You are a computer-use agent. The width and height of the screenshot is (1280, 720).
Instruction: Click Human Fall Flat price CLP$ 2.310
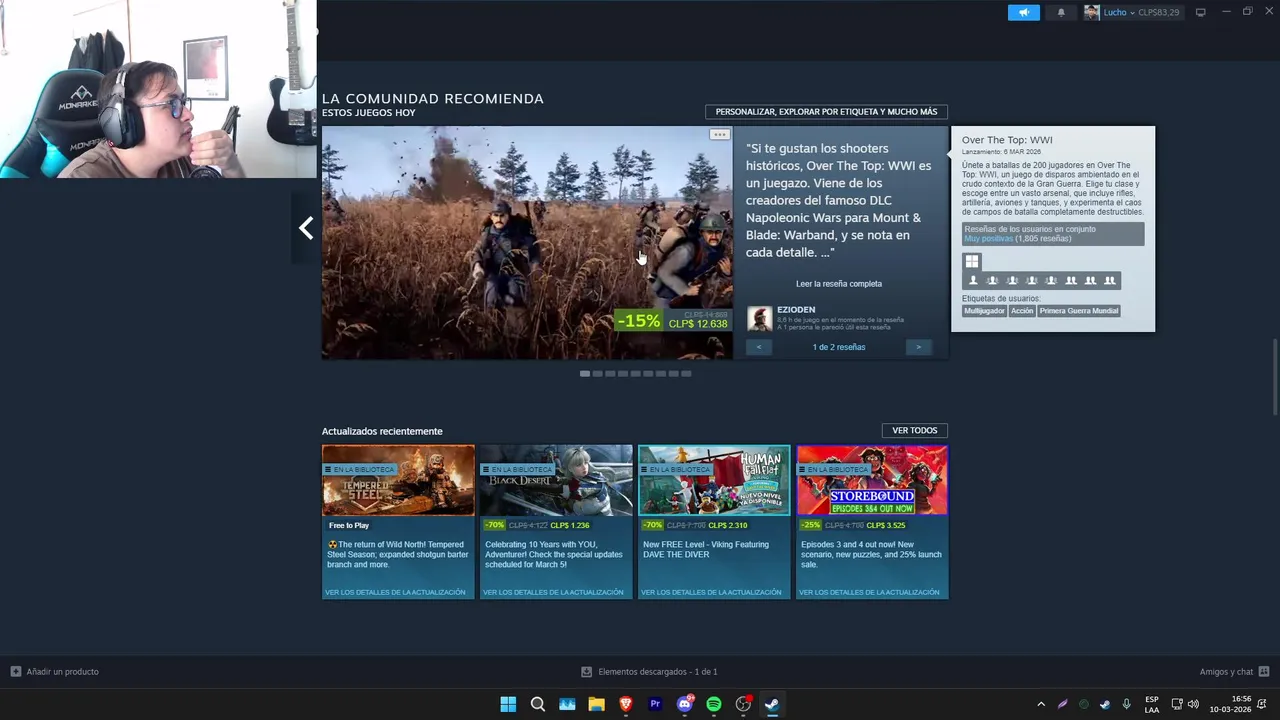click(x=728, y=525)
